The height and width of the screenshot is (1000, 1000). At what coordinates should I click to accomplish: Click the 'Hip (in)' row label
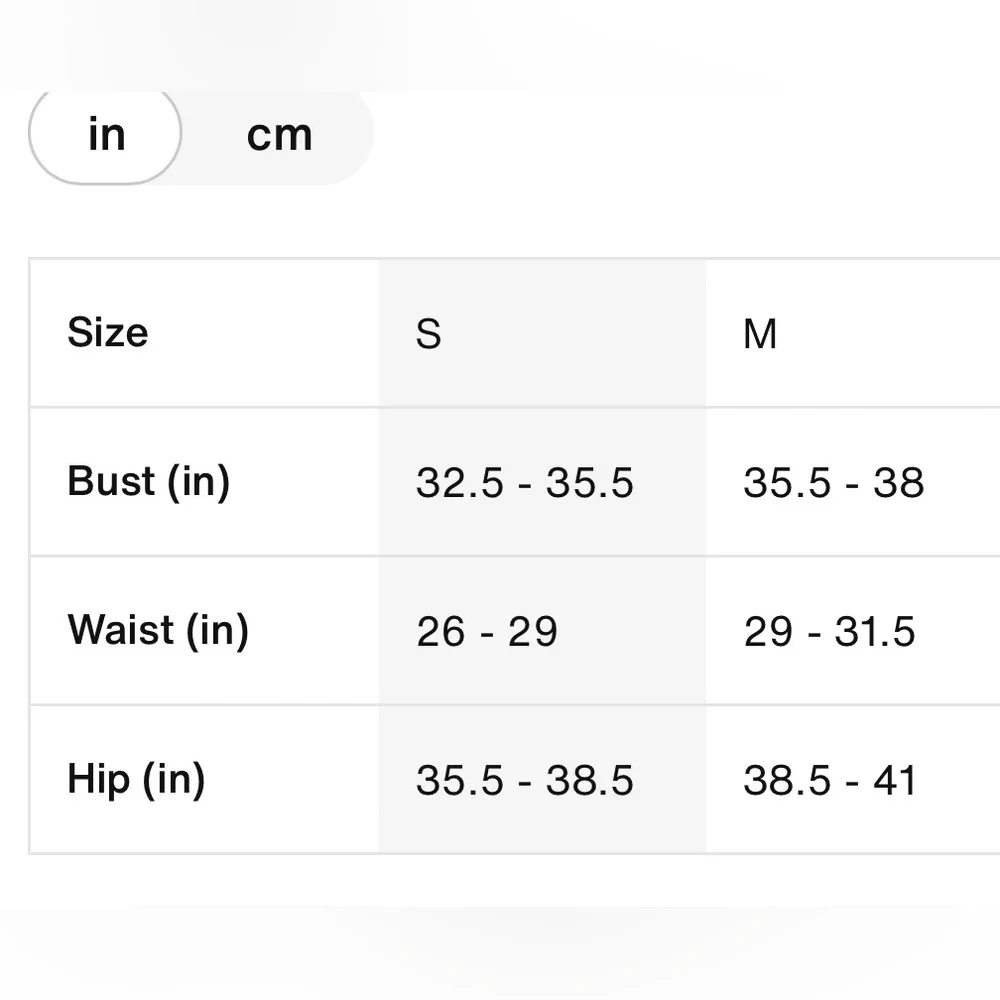click(x=136, y=779)
